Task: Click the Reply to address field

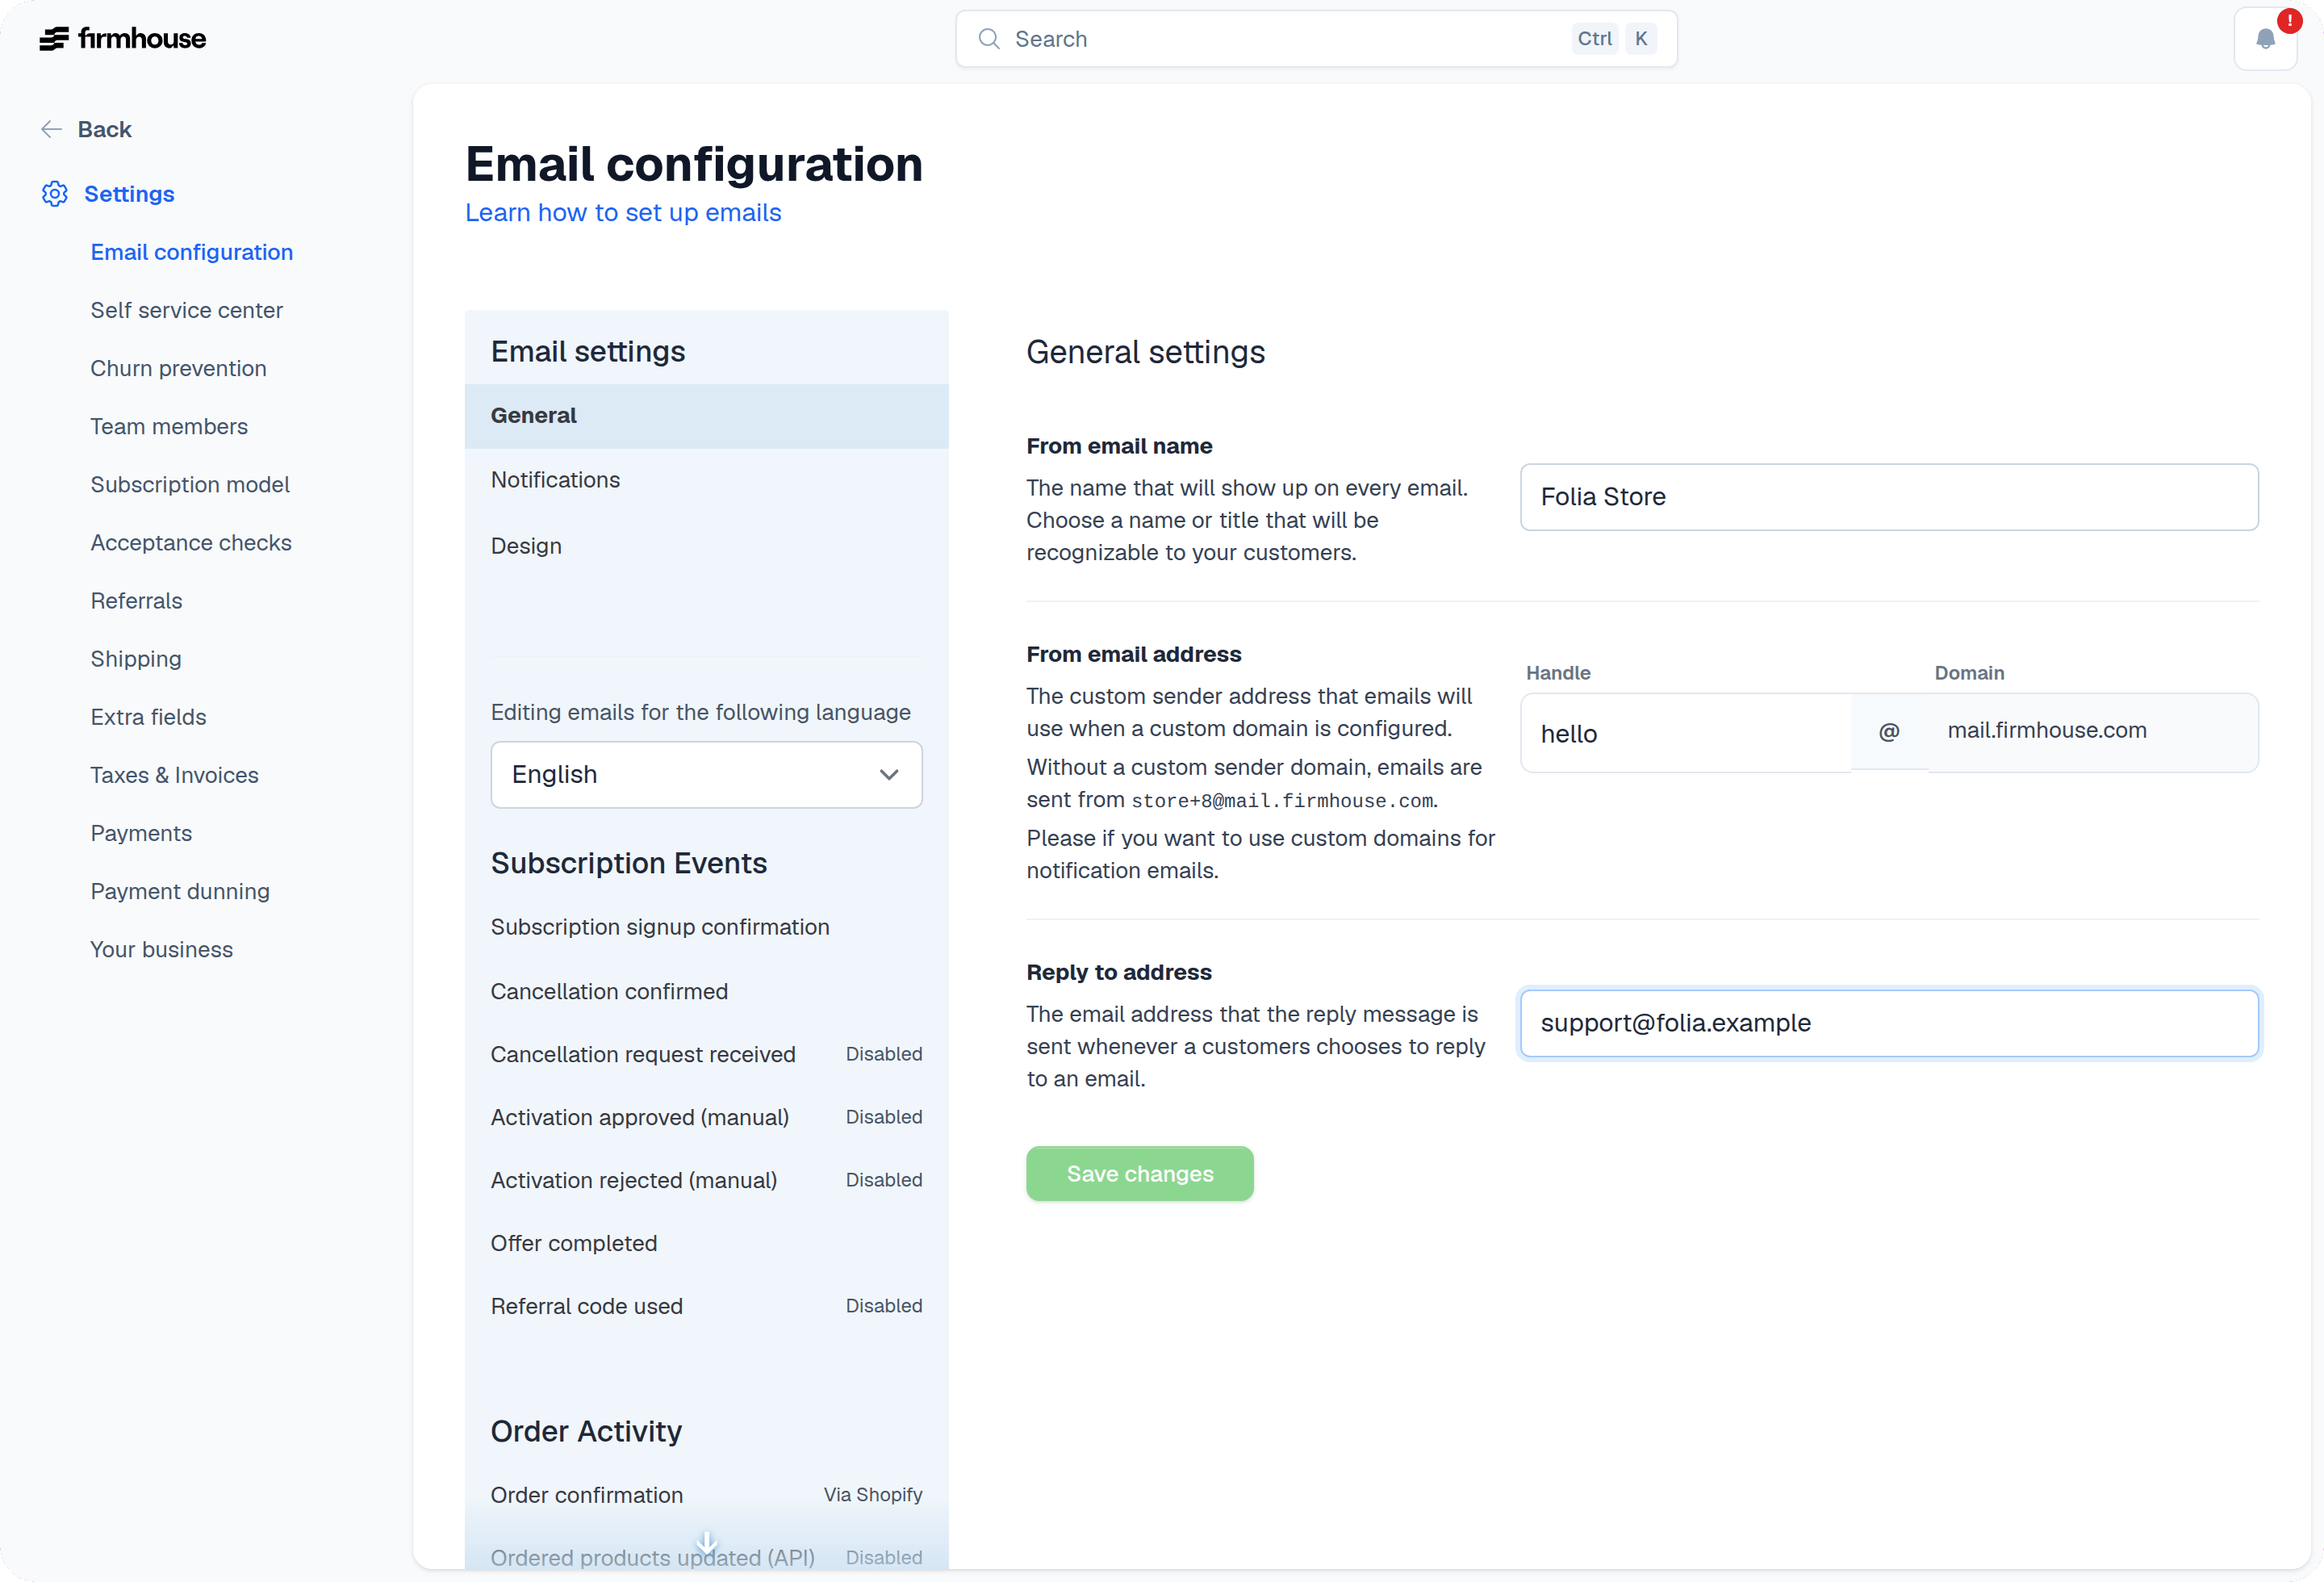Action: coord(1888,1023)
